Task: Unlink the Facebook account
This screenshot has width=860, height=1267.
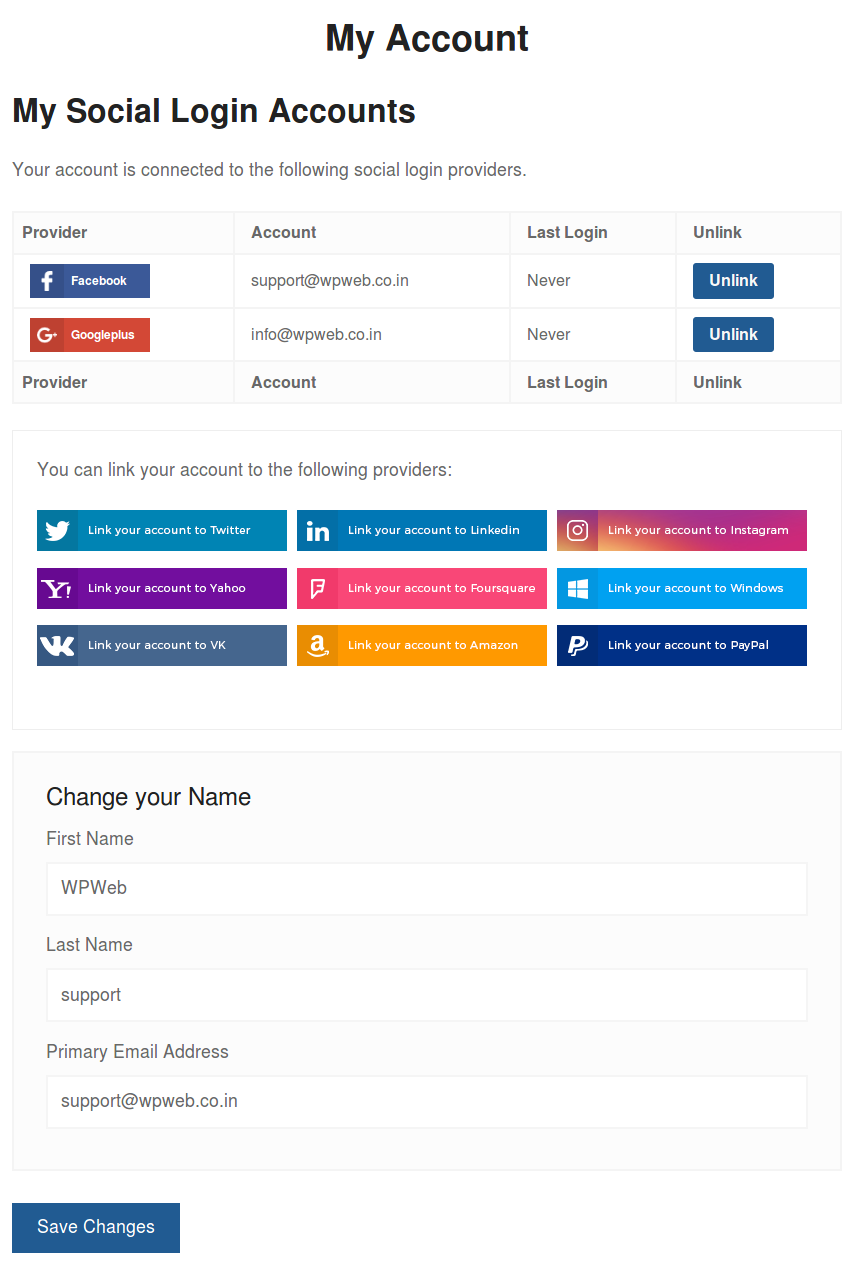Action: pos(733,281)
